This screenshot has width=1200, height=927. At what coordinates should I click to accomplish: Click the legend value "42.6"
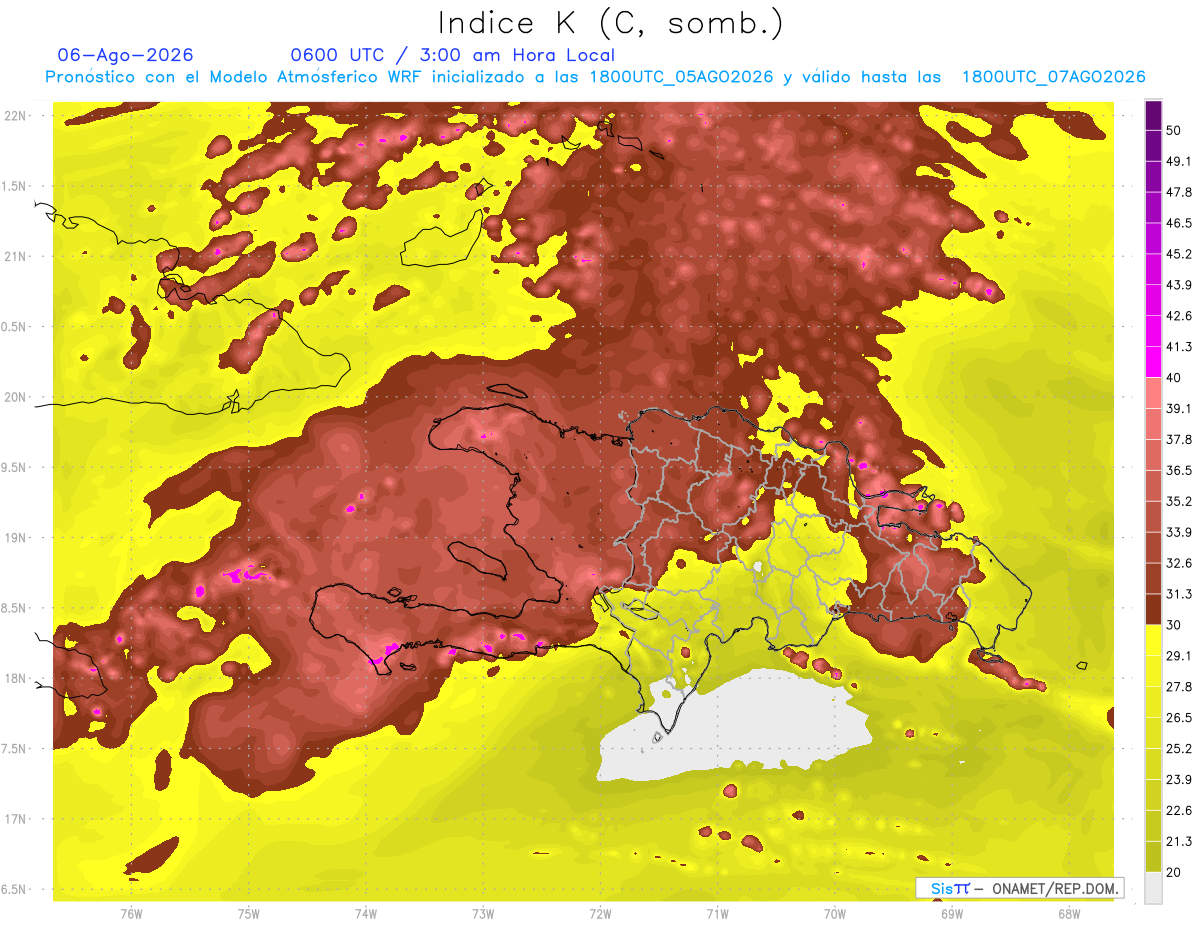click(1179, 316)
